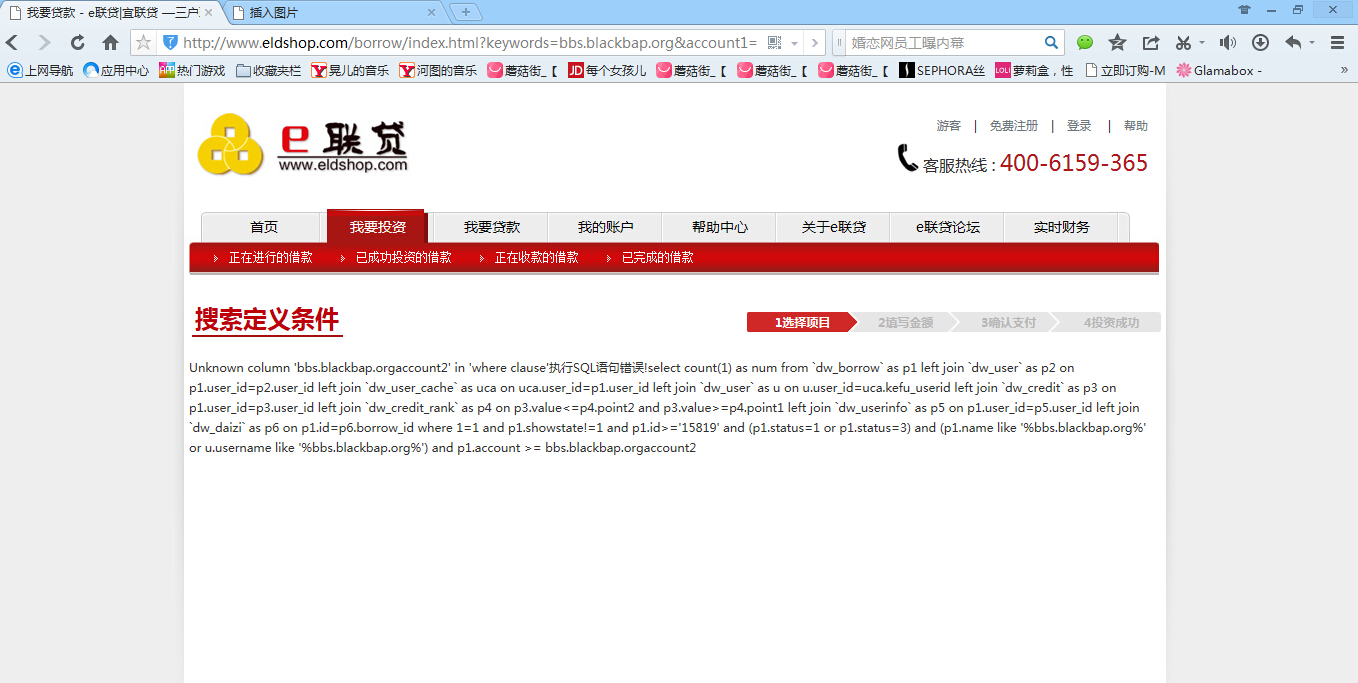This screenshot has height=683, width=1358.
Task: Expand the screenshot tool dropdown arrow
Action: 1201,43
